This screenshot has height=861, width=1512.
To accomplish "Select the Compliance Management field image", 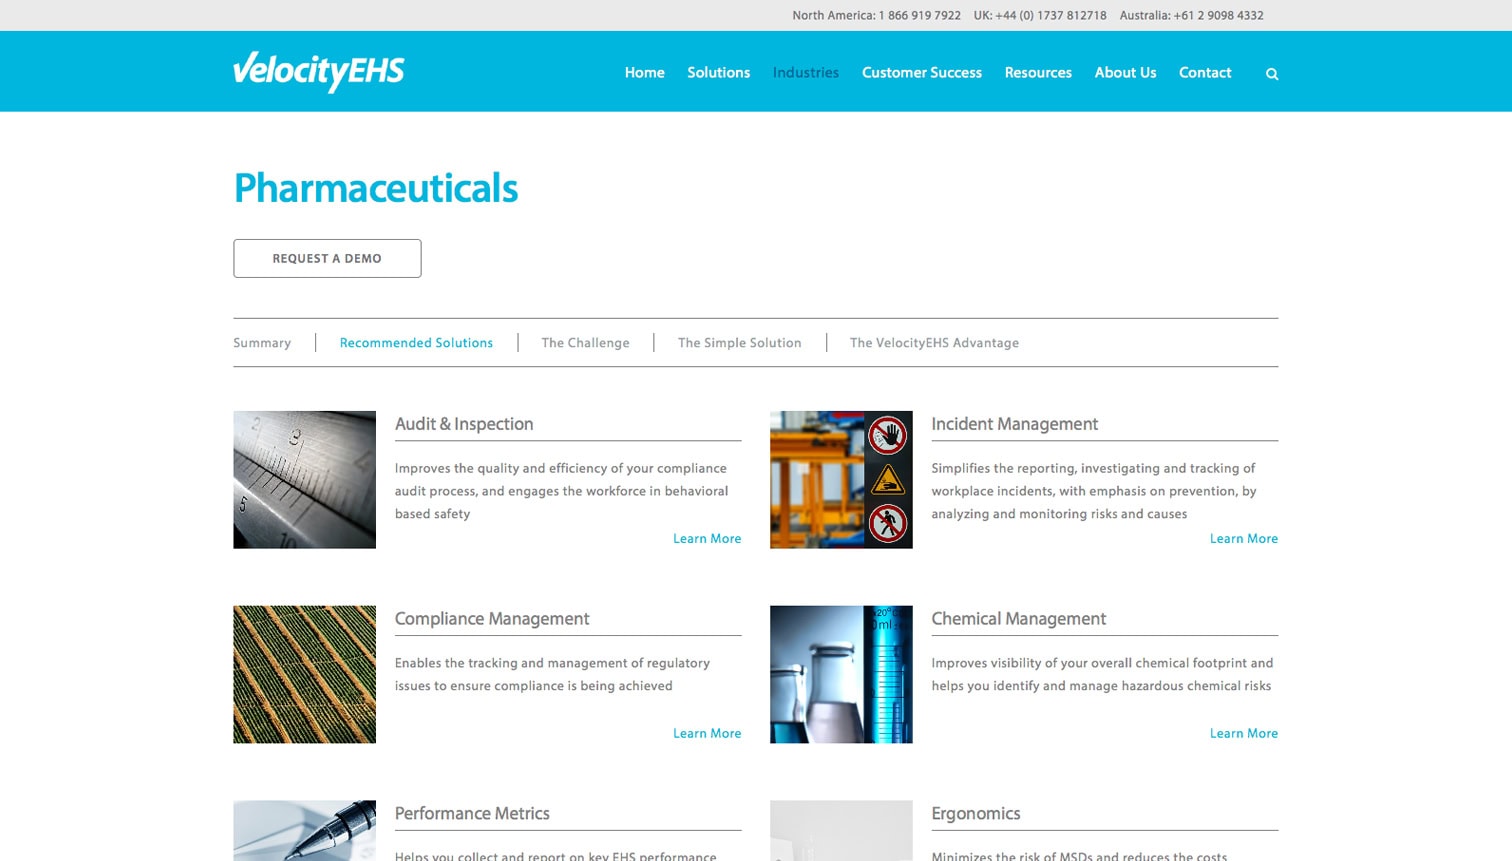I will coord(304,674).
